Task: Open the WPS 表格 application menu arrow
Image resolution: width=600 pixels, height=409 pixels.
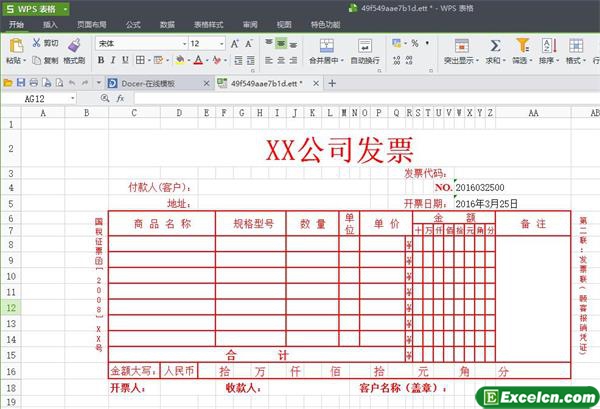Action: (65, 9)
